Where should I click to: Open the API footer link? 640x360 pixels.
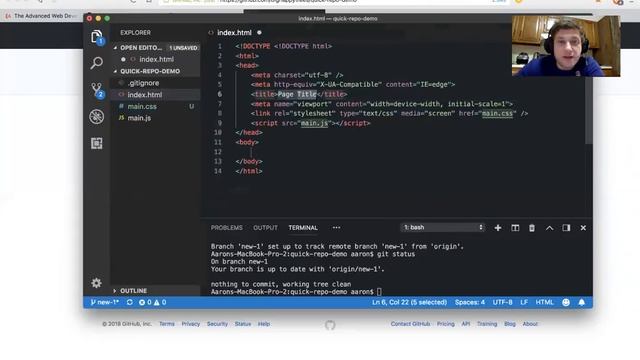(466, 324)
